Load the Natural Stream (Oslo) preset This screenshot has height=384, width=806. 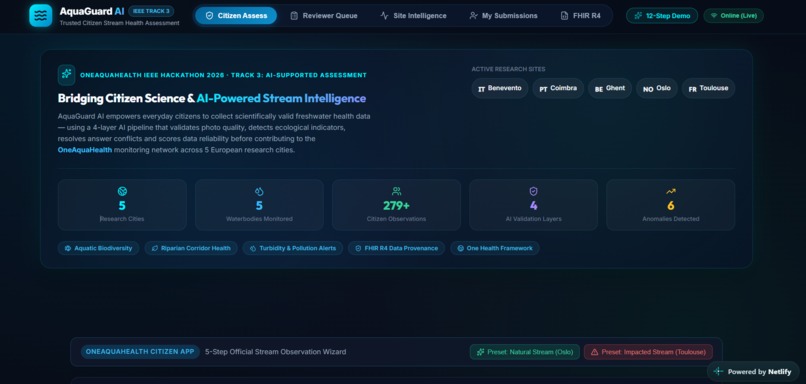point(525,352)
